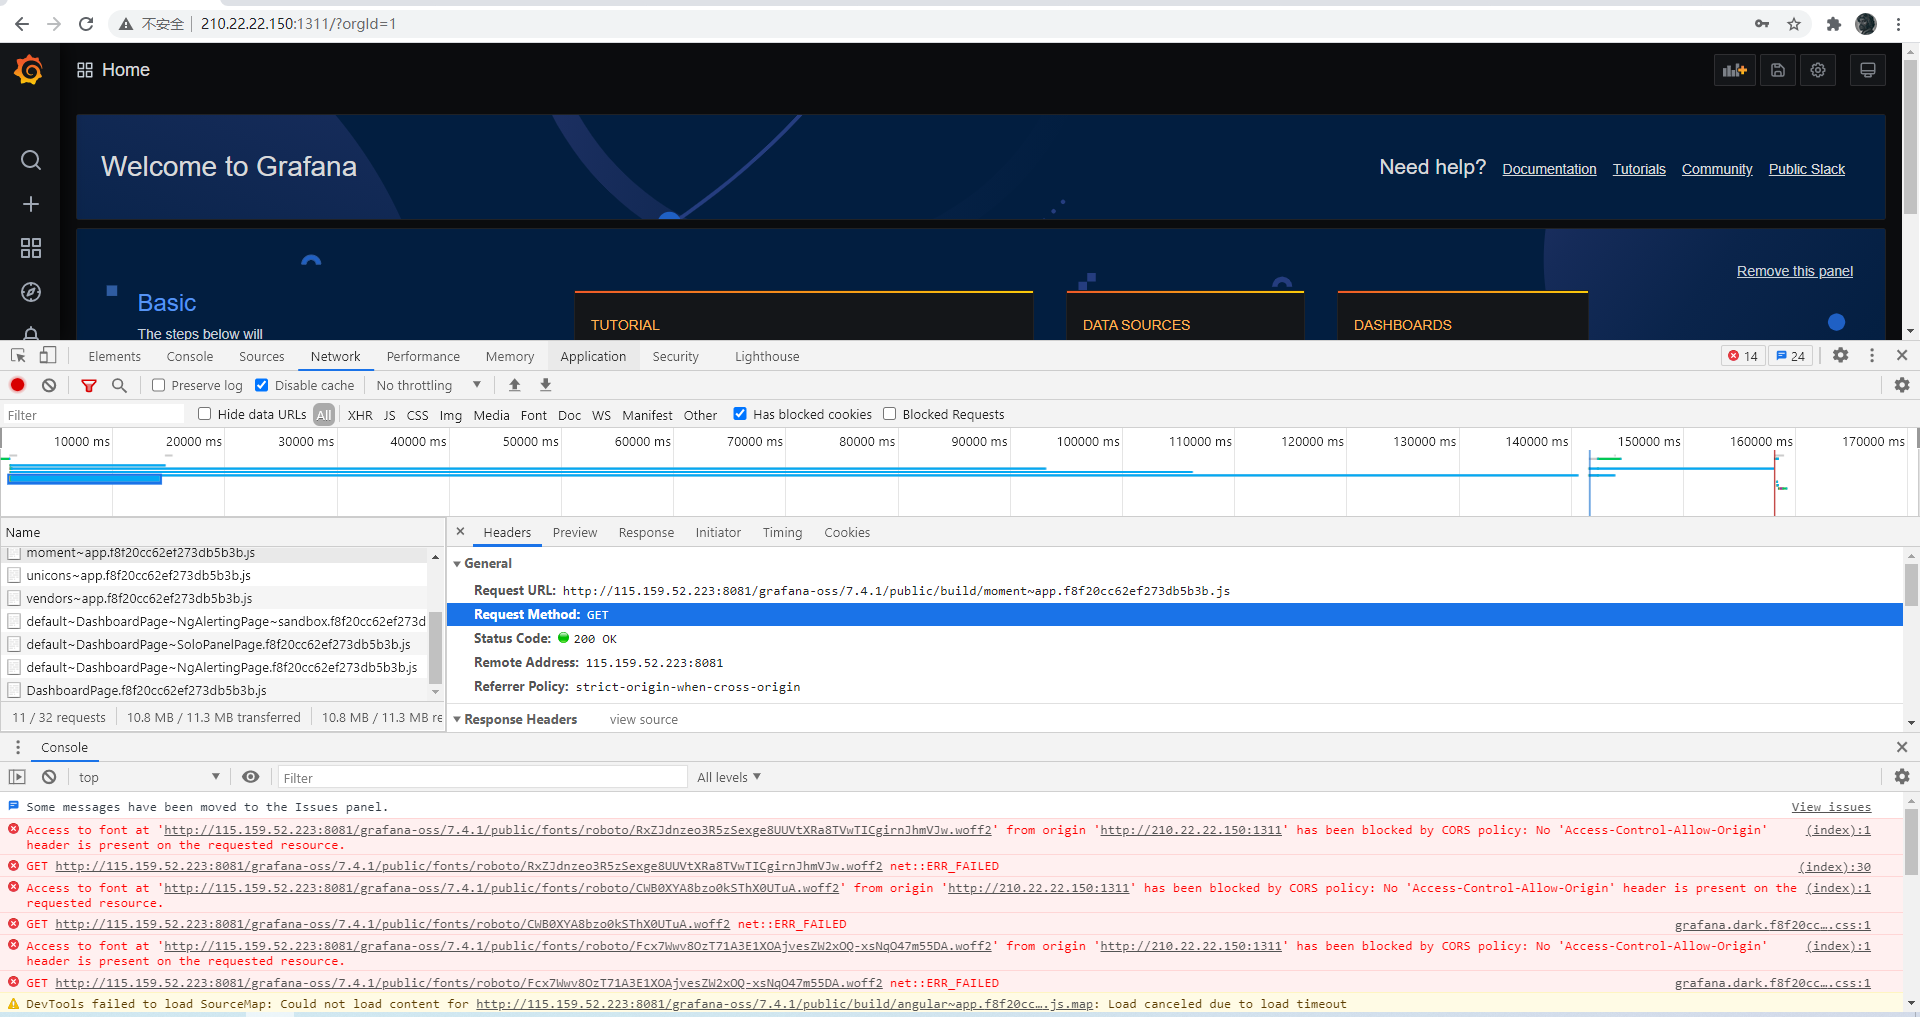This screenshot has height=1017, width=1920.
Task: Clear the console with the prohibition icon
Action: (48, 777)
